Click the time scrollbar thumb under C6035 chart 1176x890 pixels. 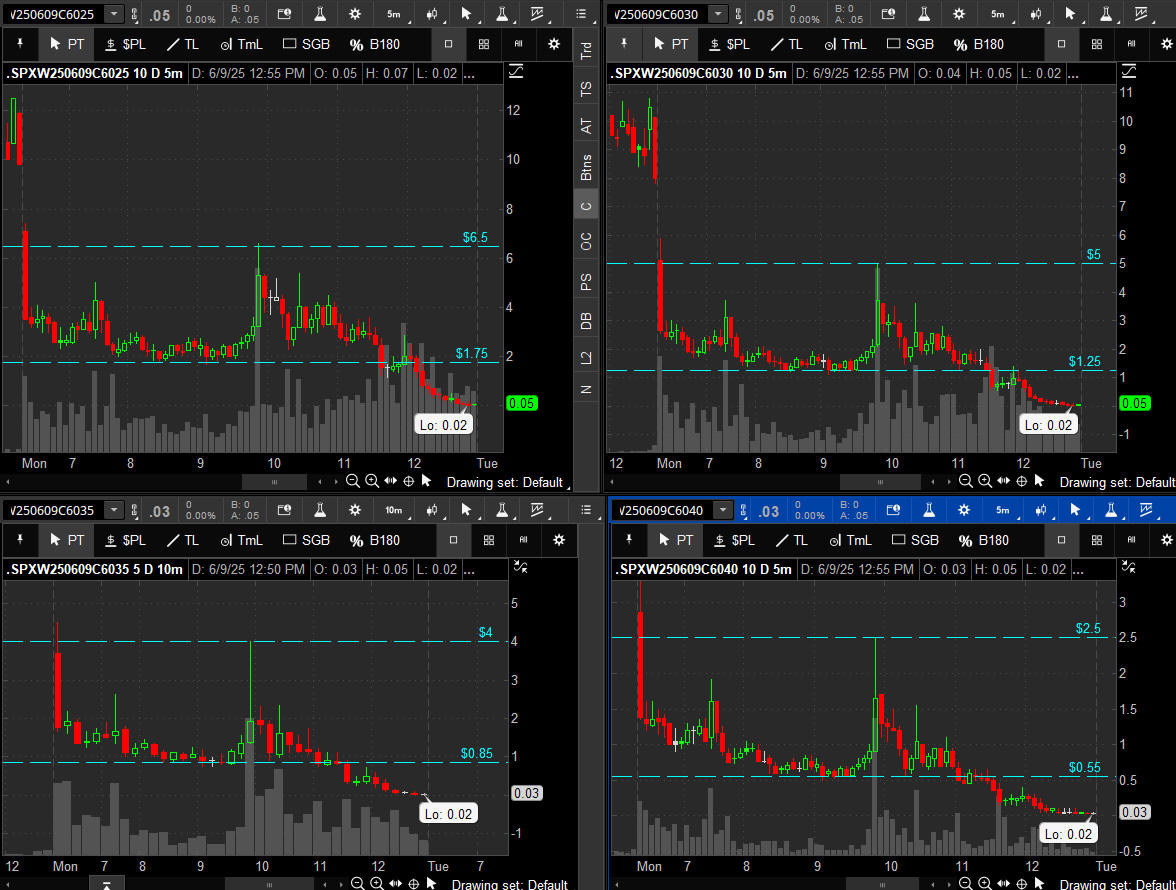269,884
